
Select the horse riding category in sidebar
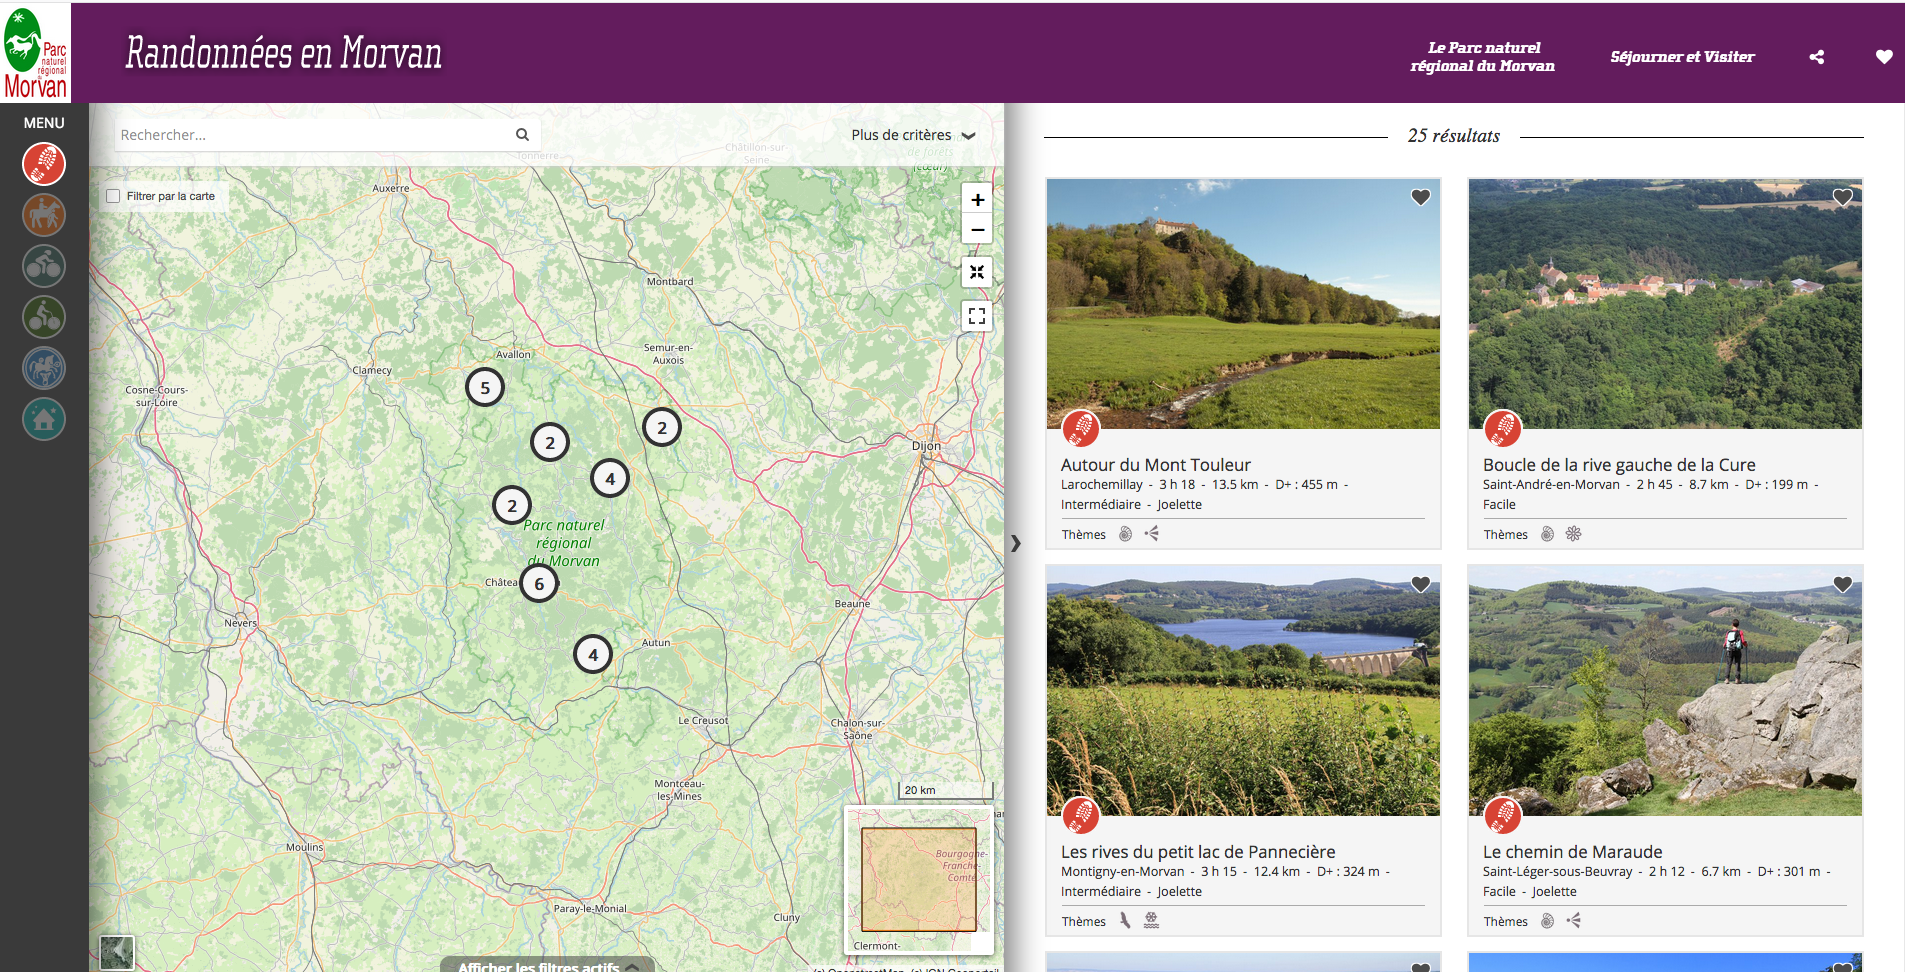(x=44, y=215)
